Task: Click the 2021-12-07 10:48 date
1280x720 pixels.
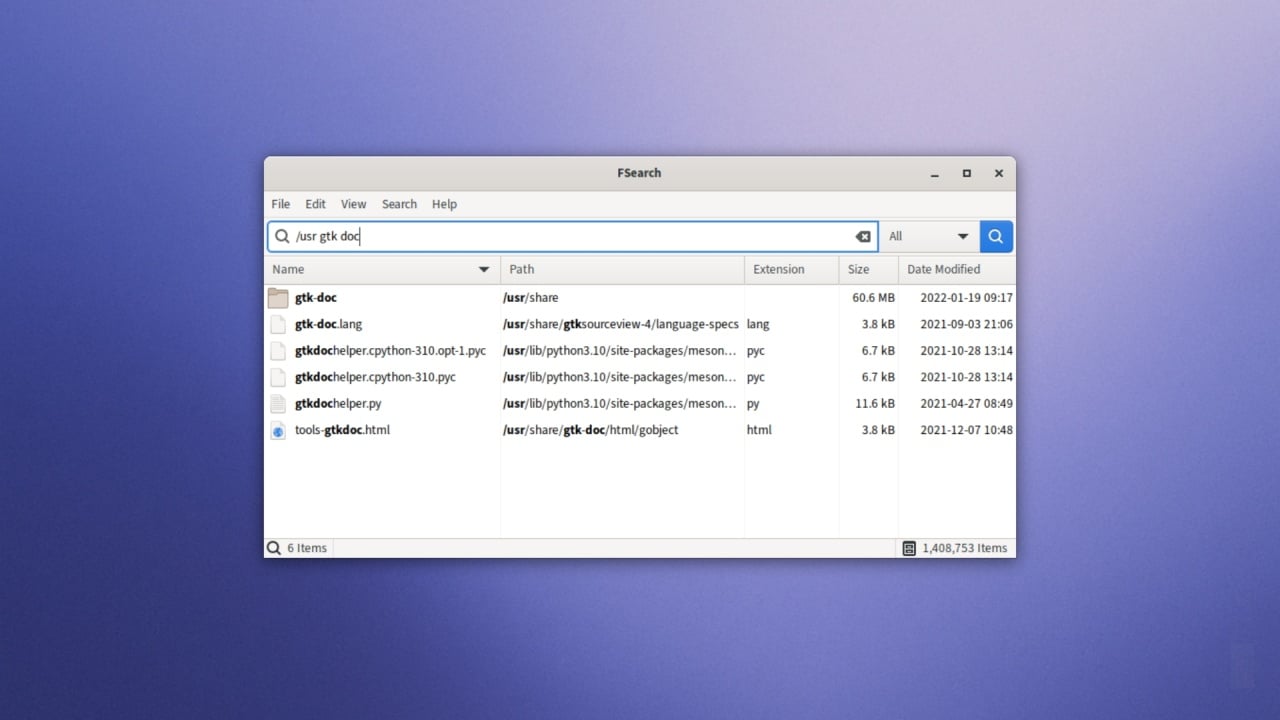Action: point(966,430)
